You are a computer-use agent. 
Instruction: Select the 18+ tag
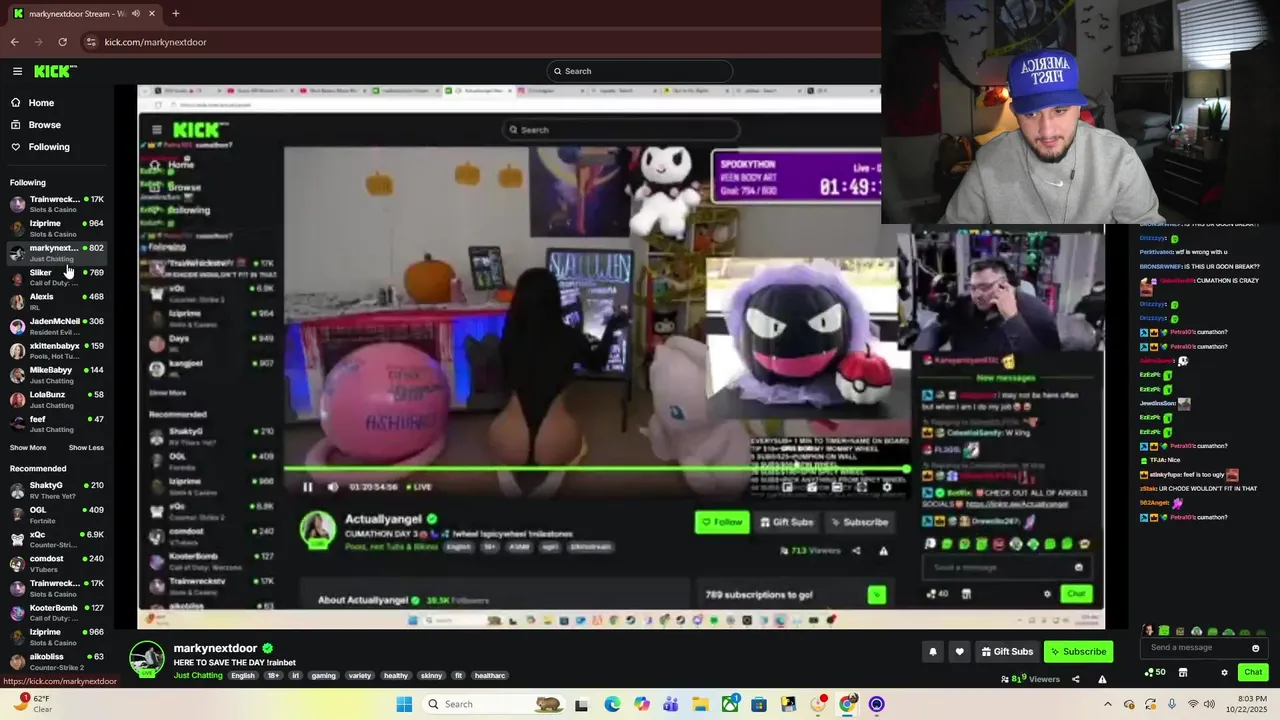point(273,675)
